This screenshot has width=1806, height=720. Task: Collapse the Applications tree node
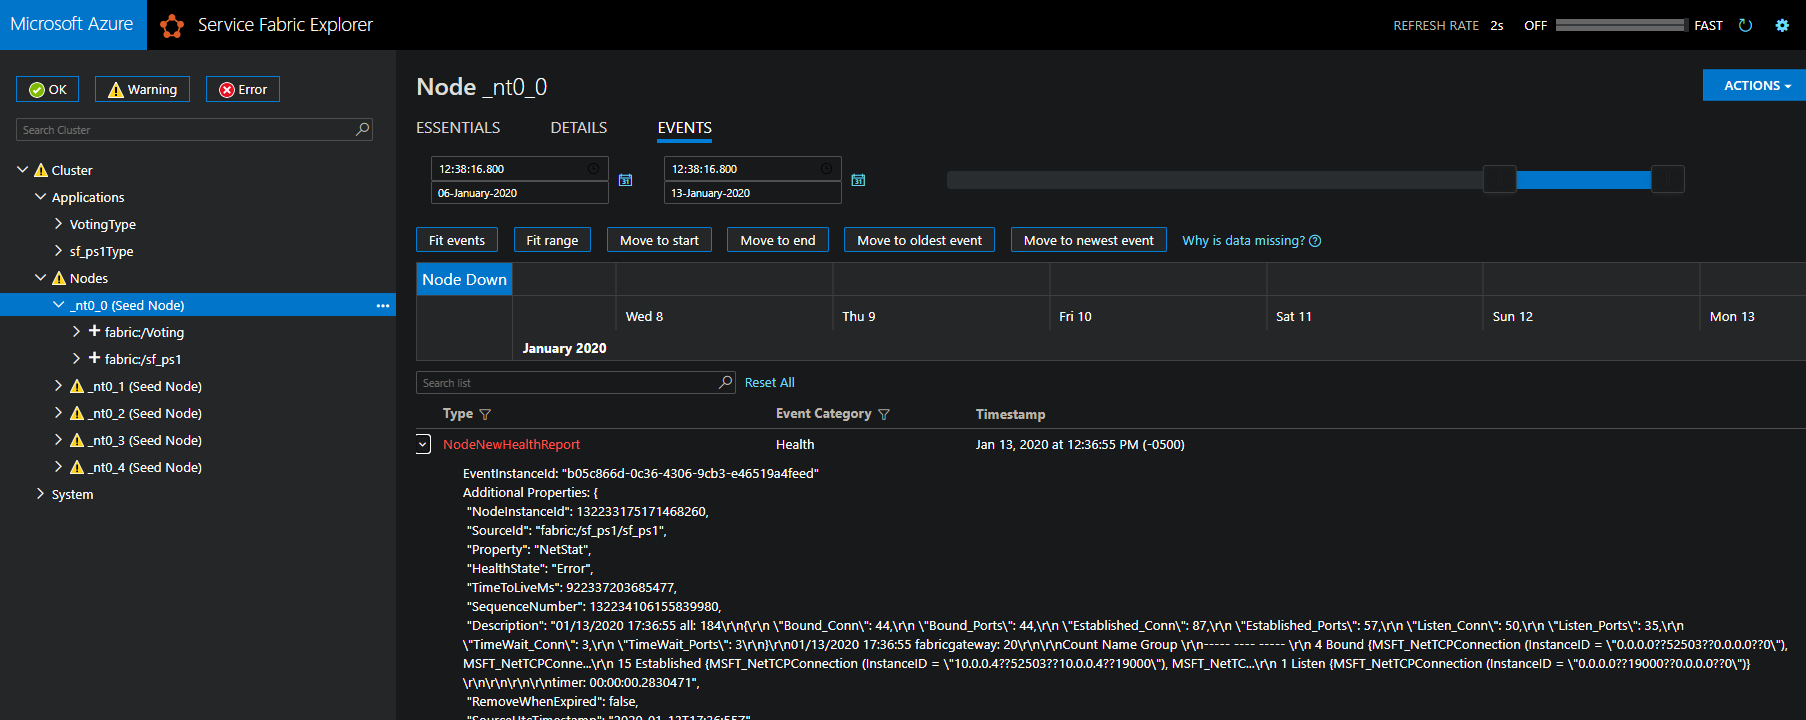pyautogui.click(x=41, y=197)
